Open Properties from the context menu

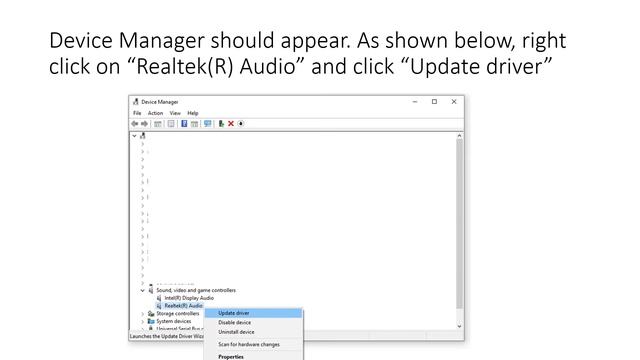253,356
